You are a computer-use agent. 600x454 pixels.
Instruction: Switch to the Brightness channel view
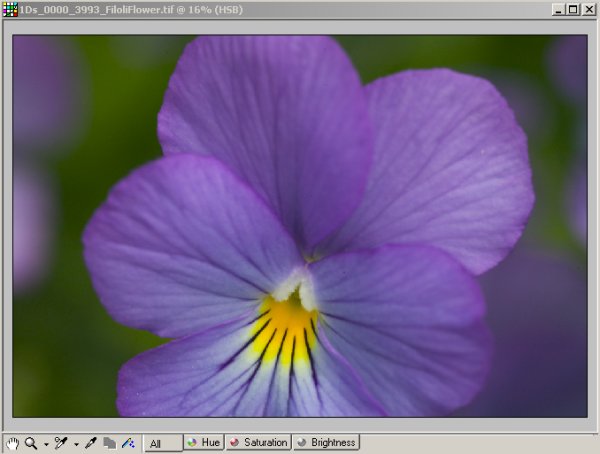point(326,443)
